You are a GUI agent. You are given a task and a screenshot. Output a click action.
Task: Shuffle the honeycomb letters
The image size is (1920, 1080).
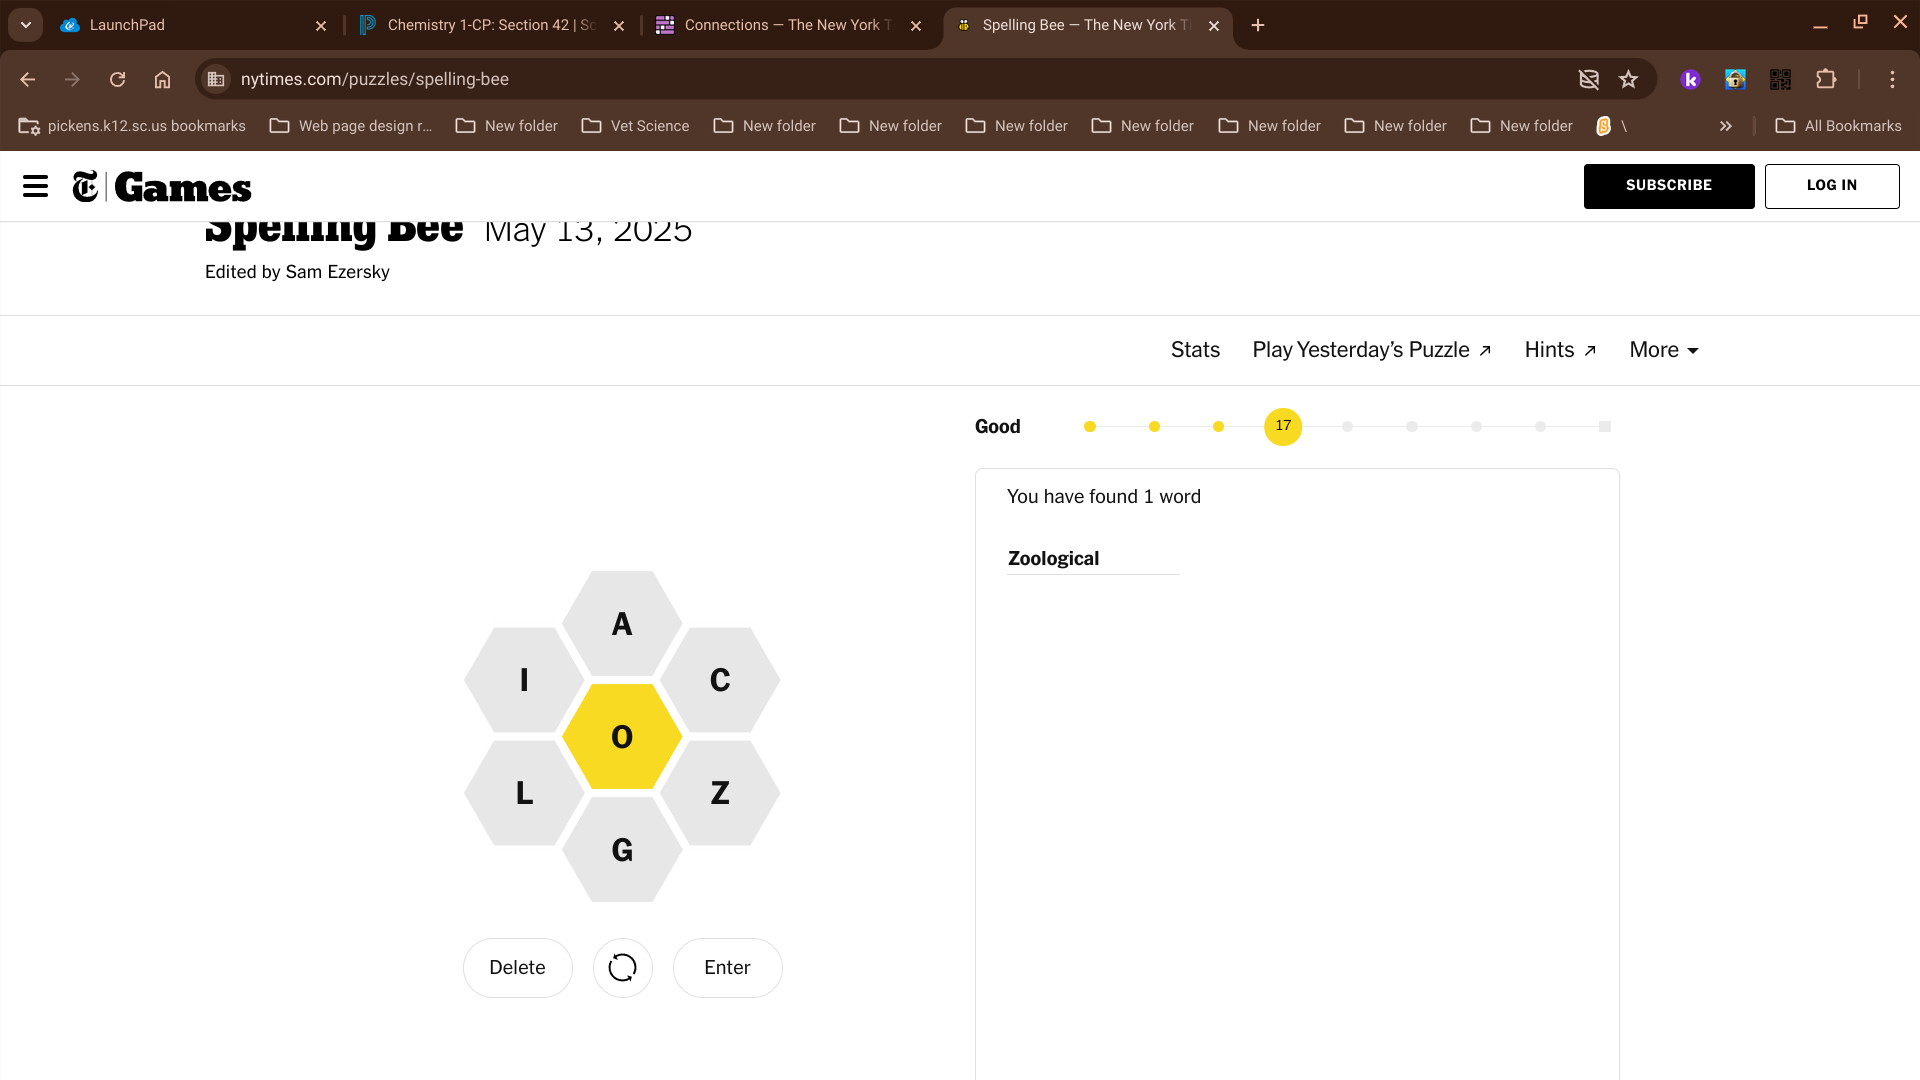coord(622,967)
